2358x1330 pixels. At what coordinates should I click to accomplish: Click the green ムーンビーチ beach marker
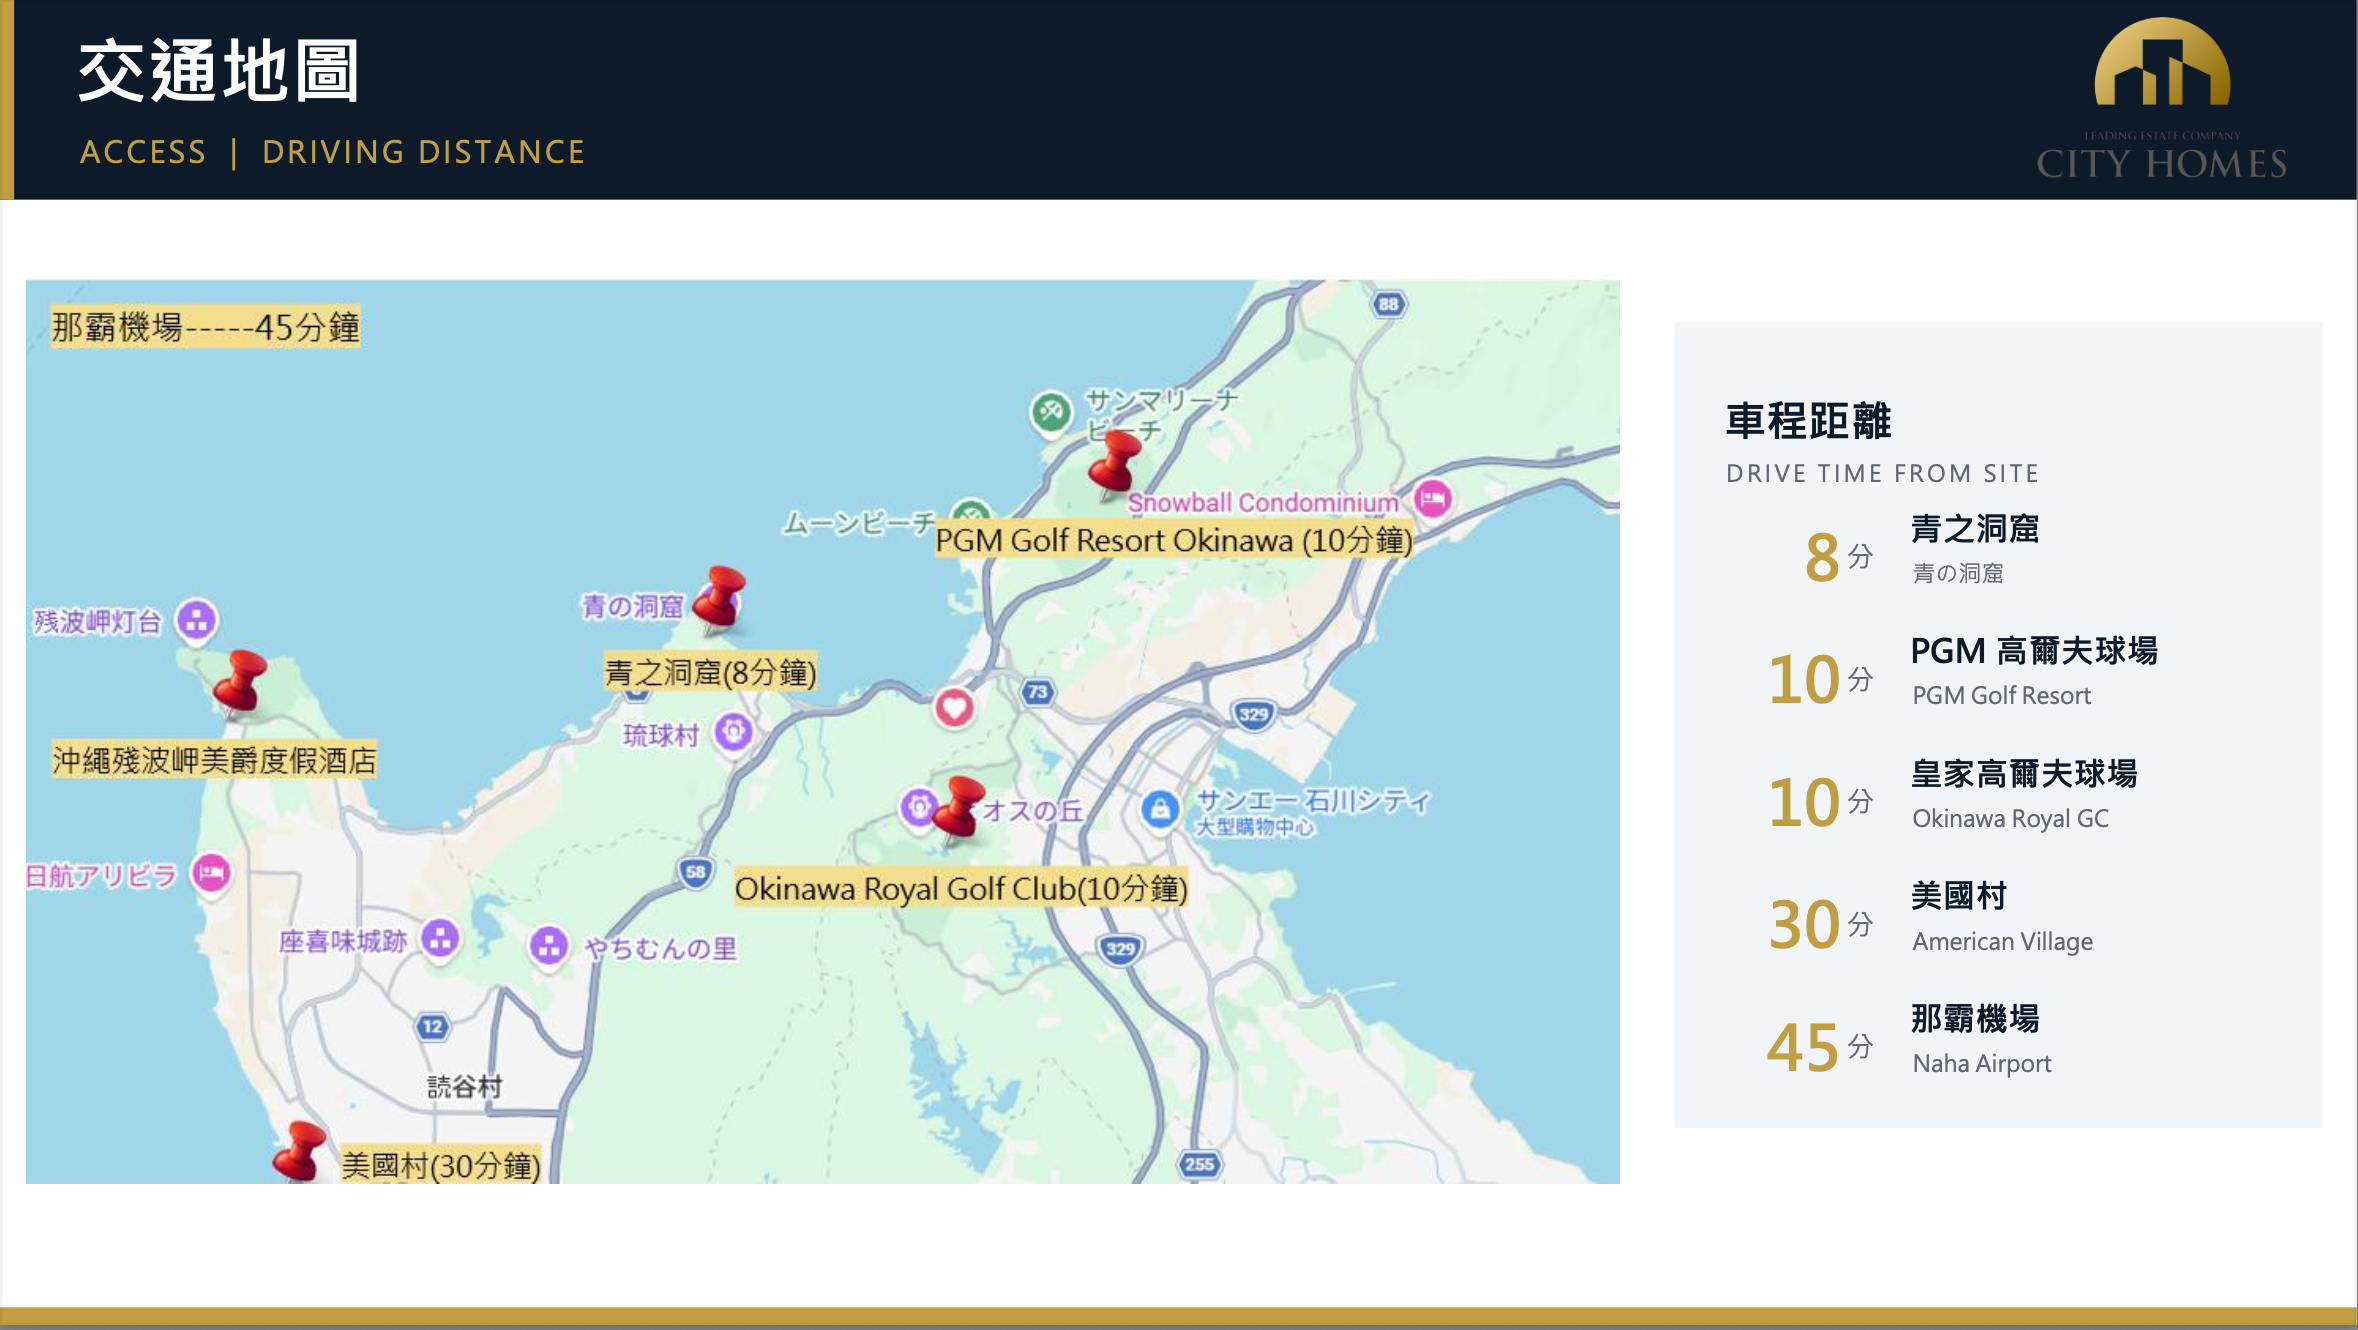tap(971, 510)
